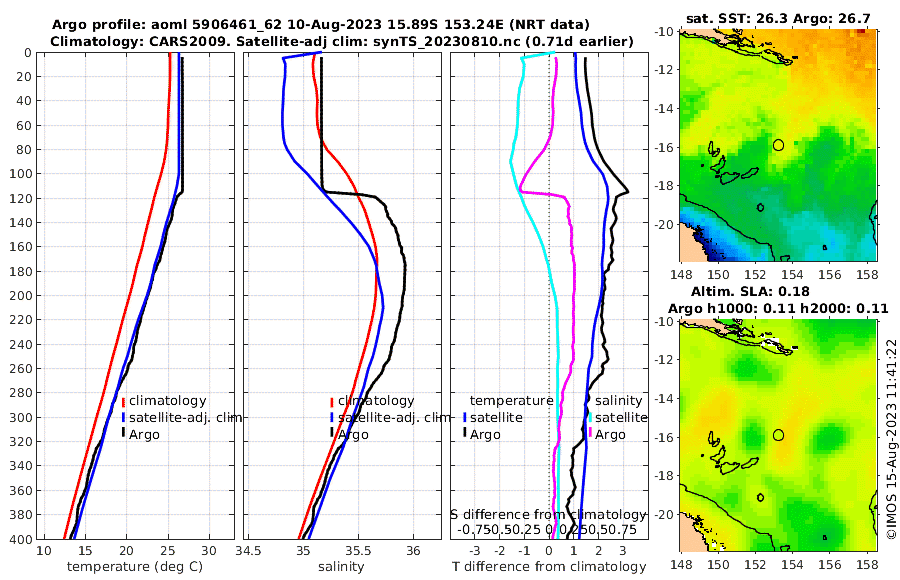Click the float position circle on SLA map
Image resolution: width=900 pixels, height=580 pixels.
point(778,435)
